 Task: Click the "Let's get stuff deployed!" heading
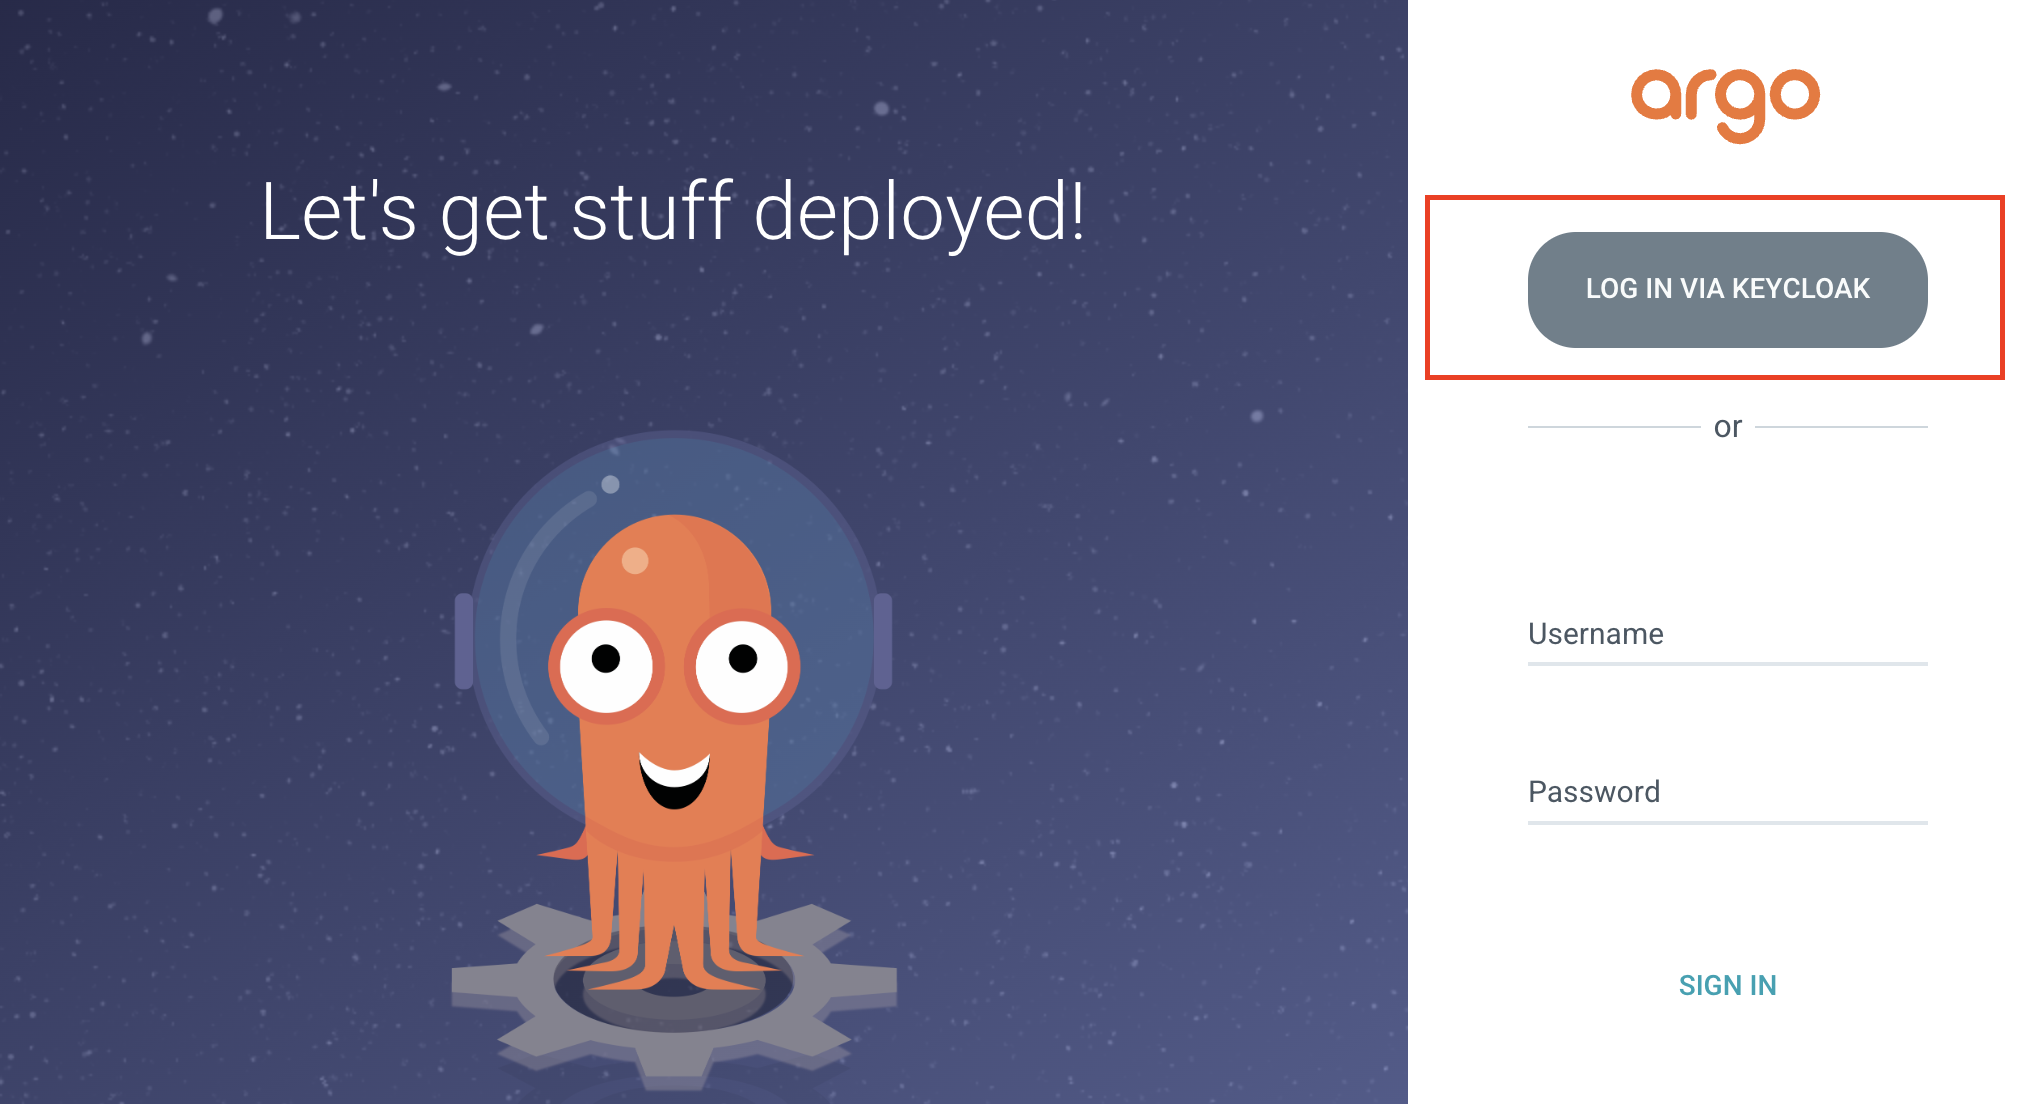click(x=672, y=213)
